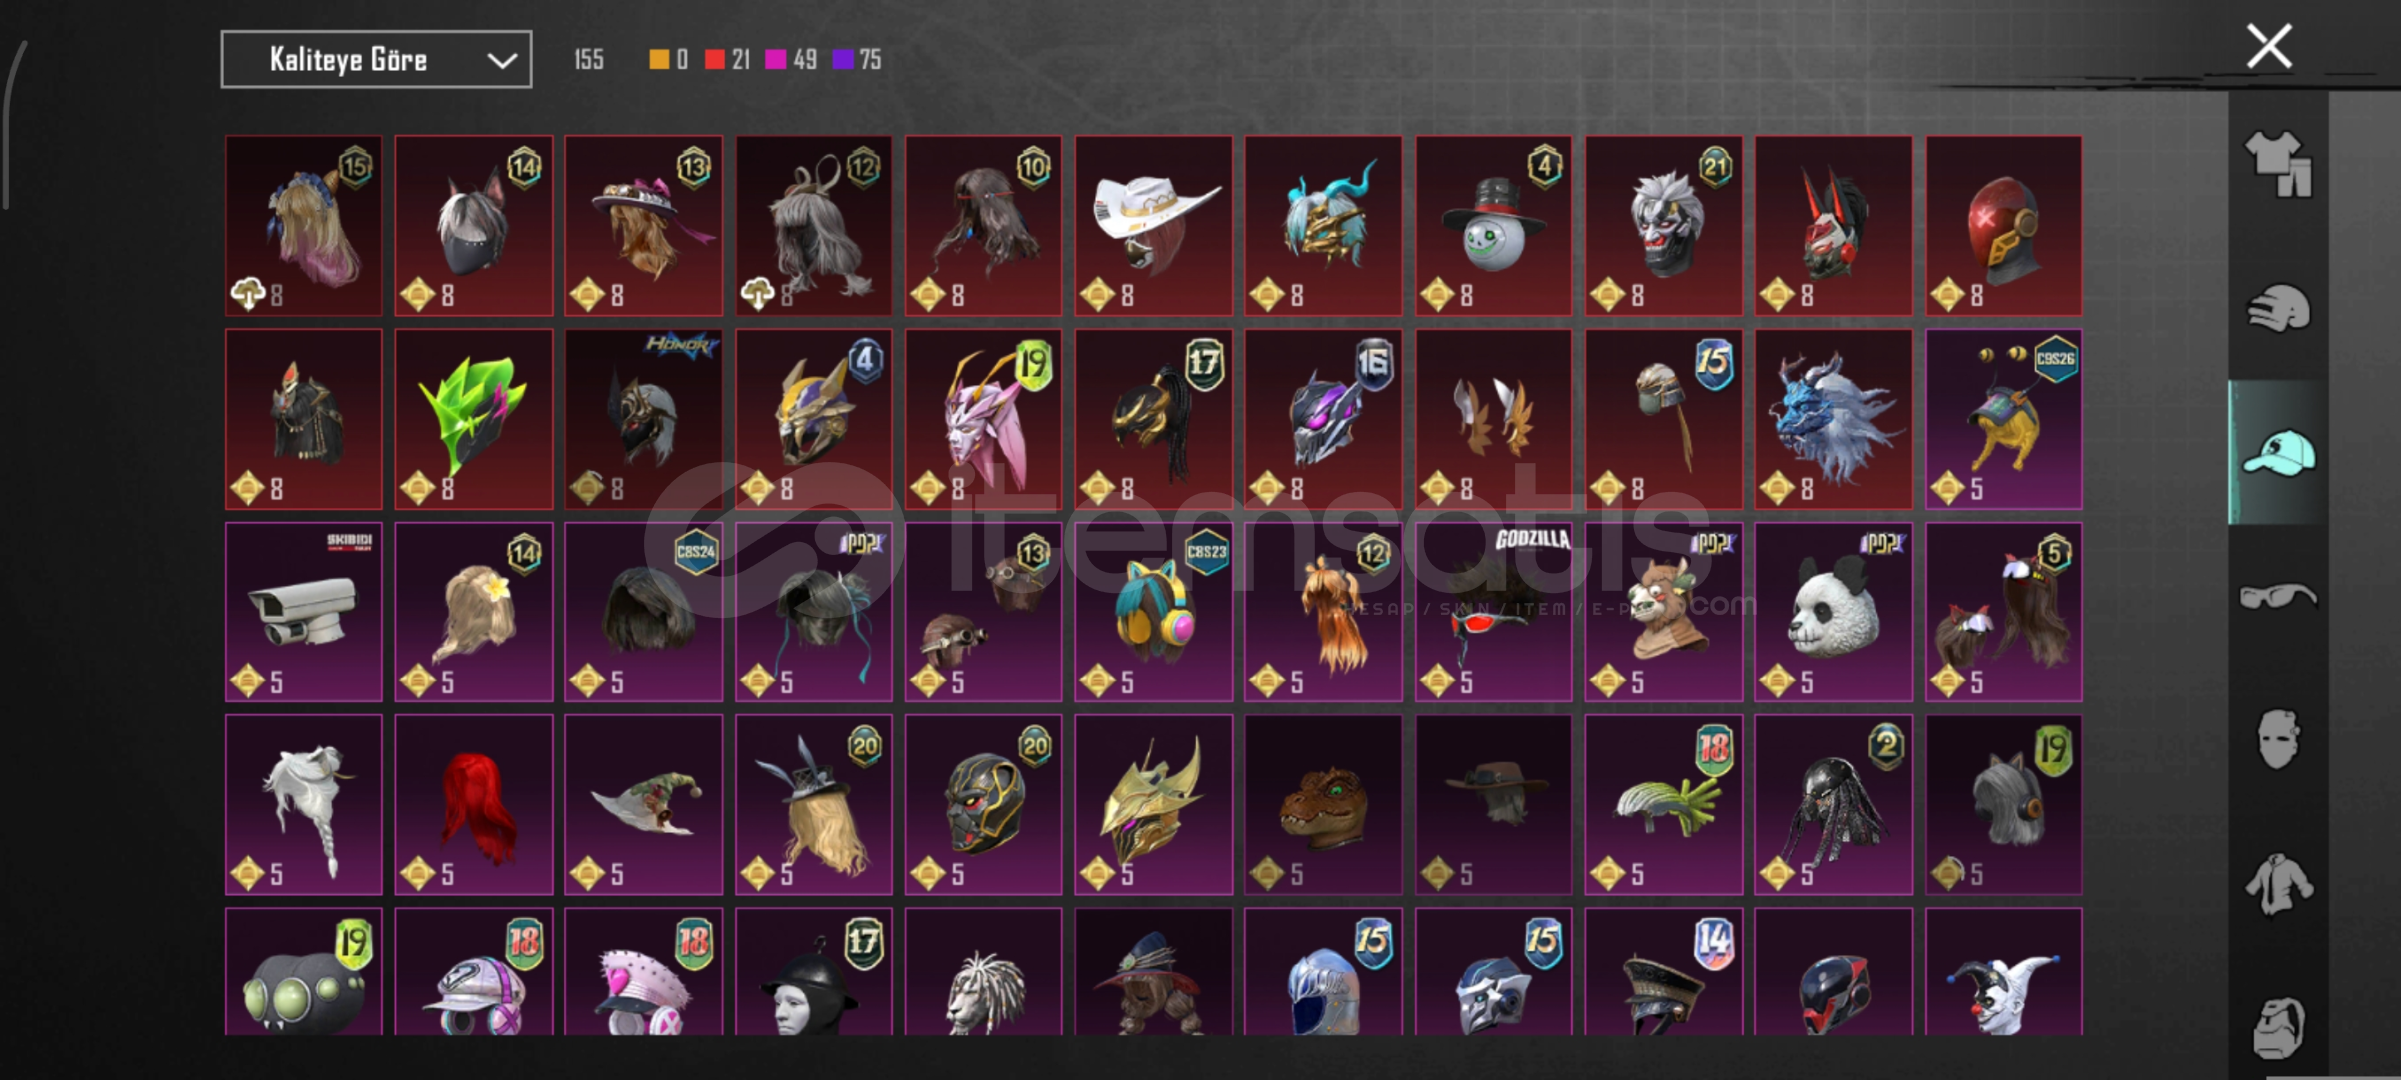Open the outfits category icon in sidebar
Viewport: 2401px width, 1080px height.
[2278, 164]
